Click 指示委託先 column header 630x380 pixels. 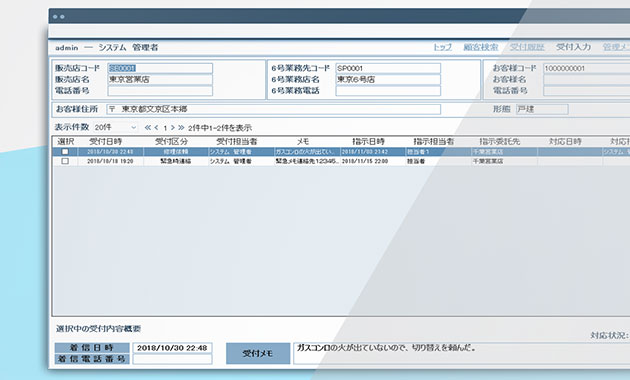[x=500, y=142]
